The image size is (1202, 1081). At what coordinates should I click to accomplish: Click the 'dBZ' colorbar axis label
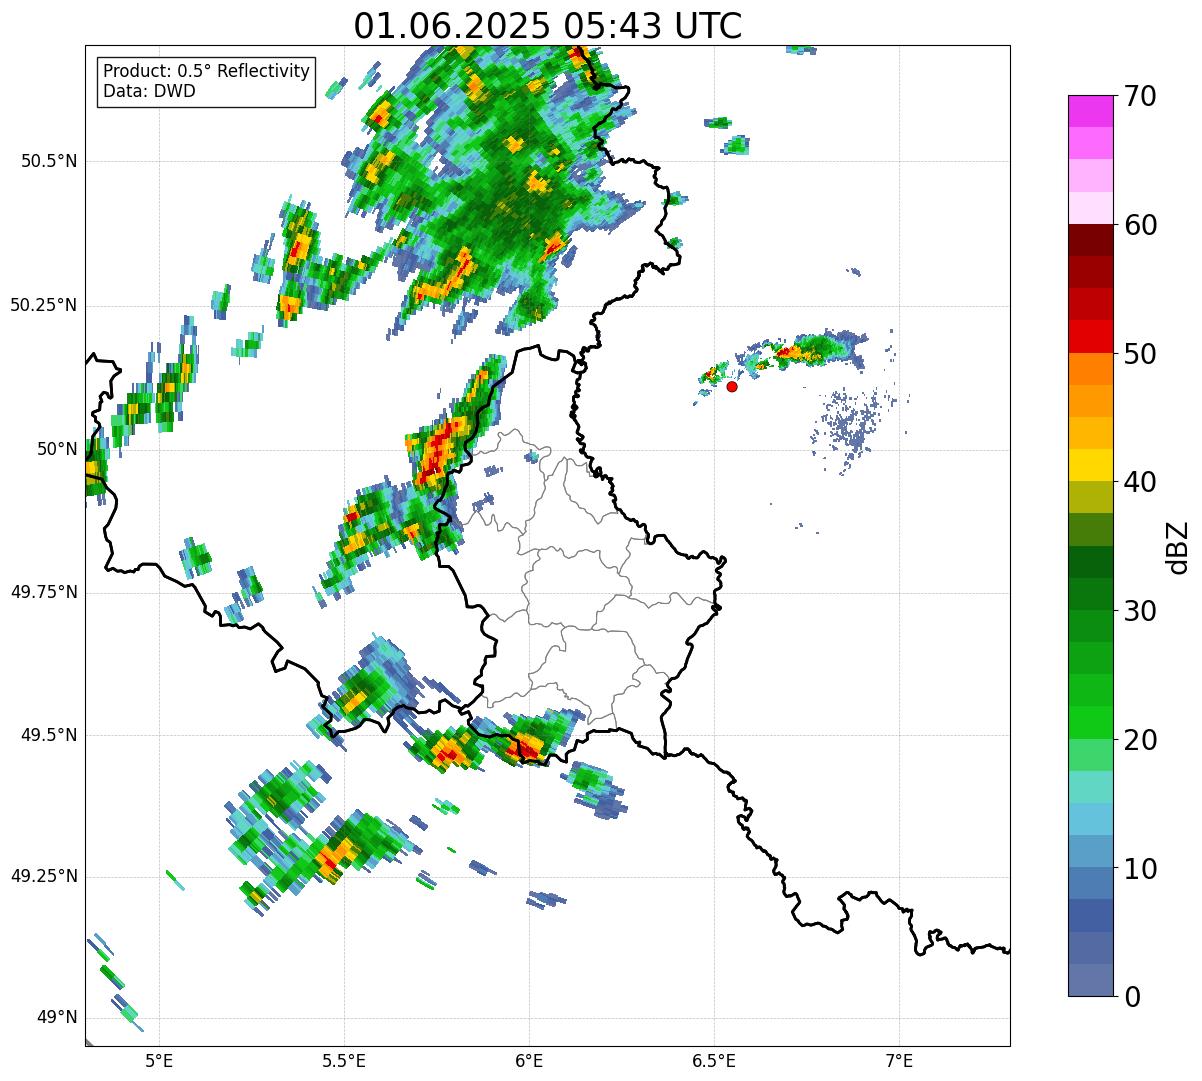(1178, 546)
